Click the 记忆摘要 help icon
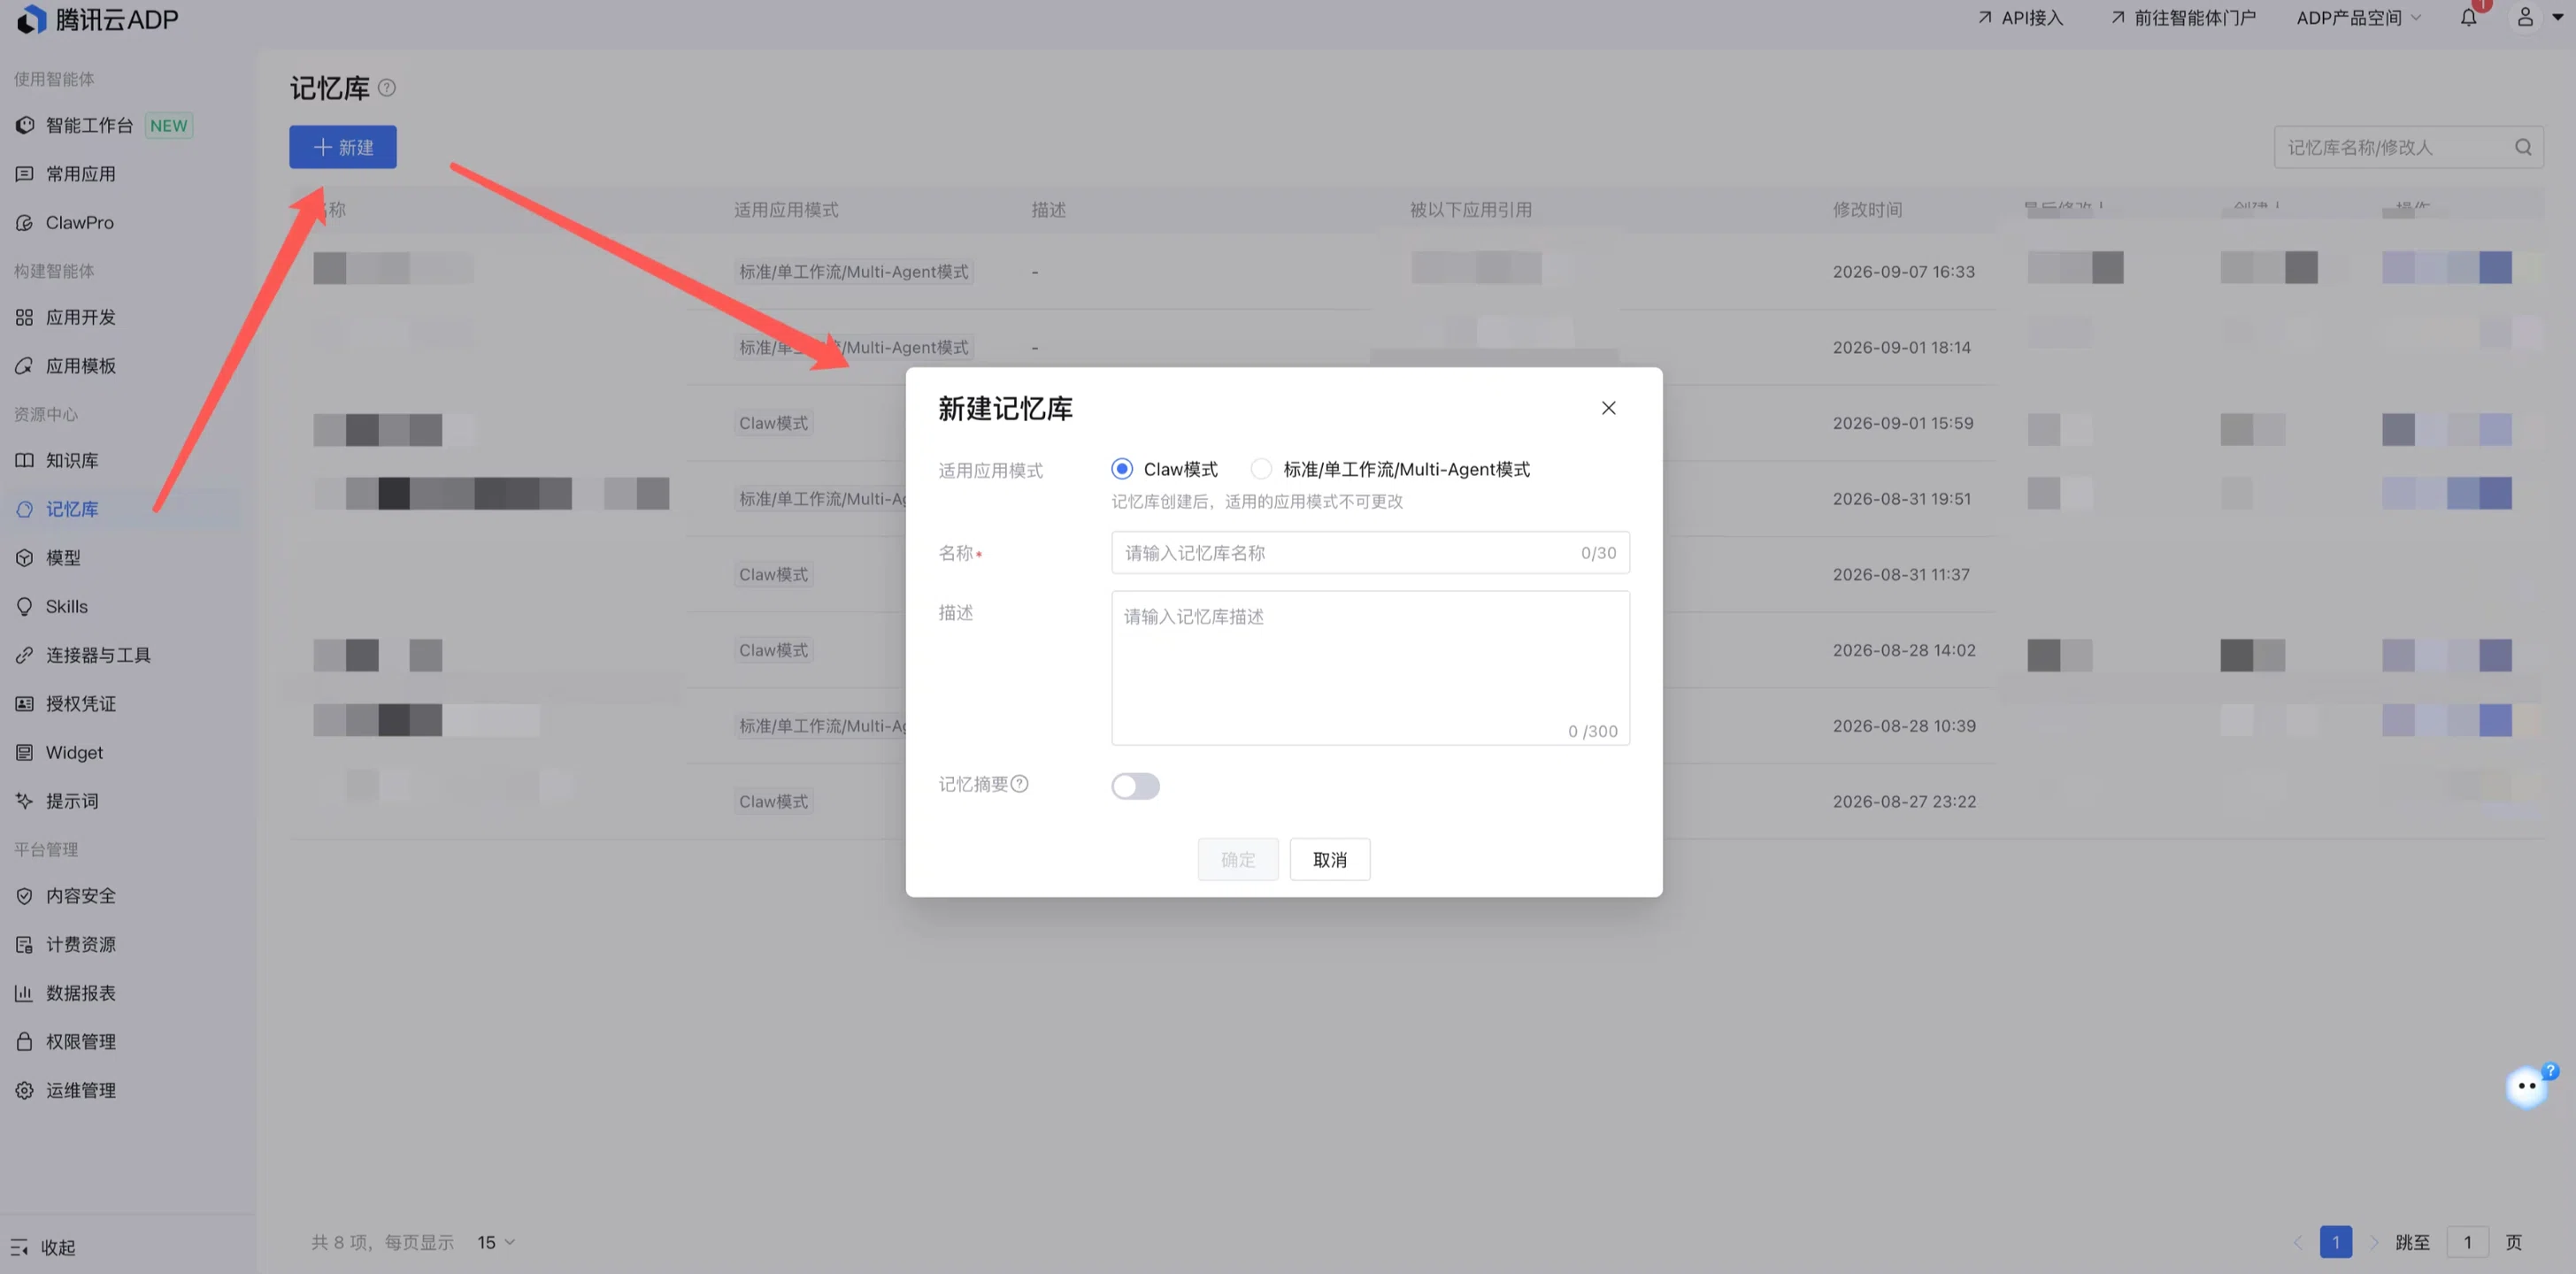2576x1274 pixels. (x=1020, y=784)
